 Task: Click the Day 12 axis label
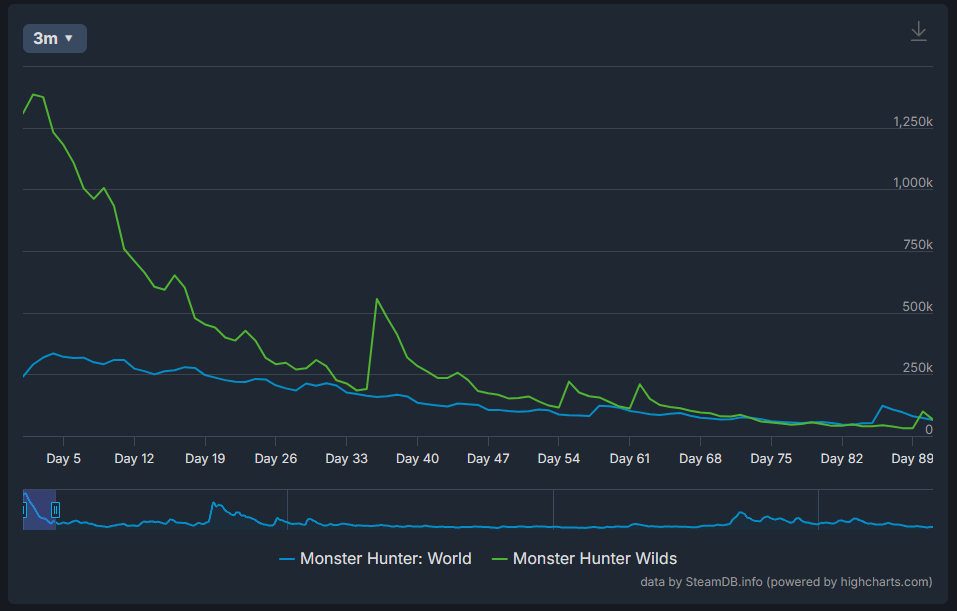click(134, 458)
